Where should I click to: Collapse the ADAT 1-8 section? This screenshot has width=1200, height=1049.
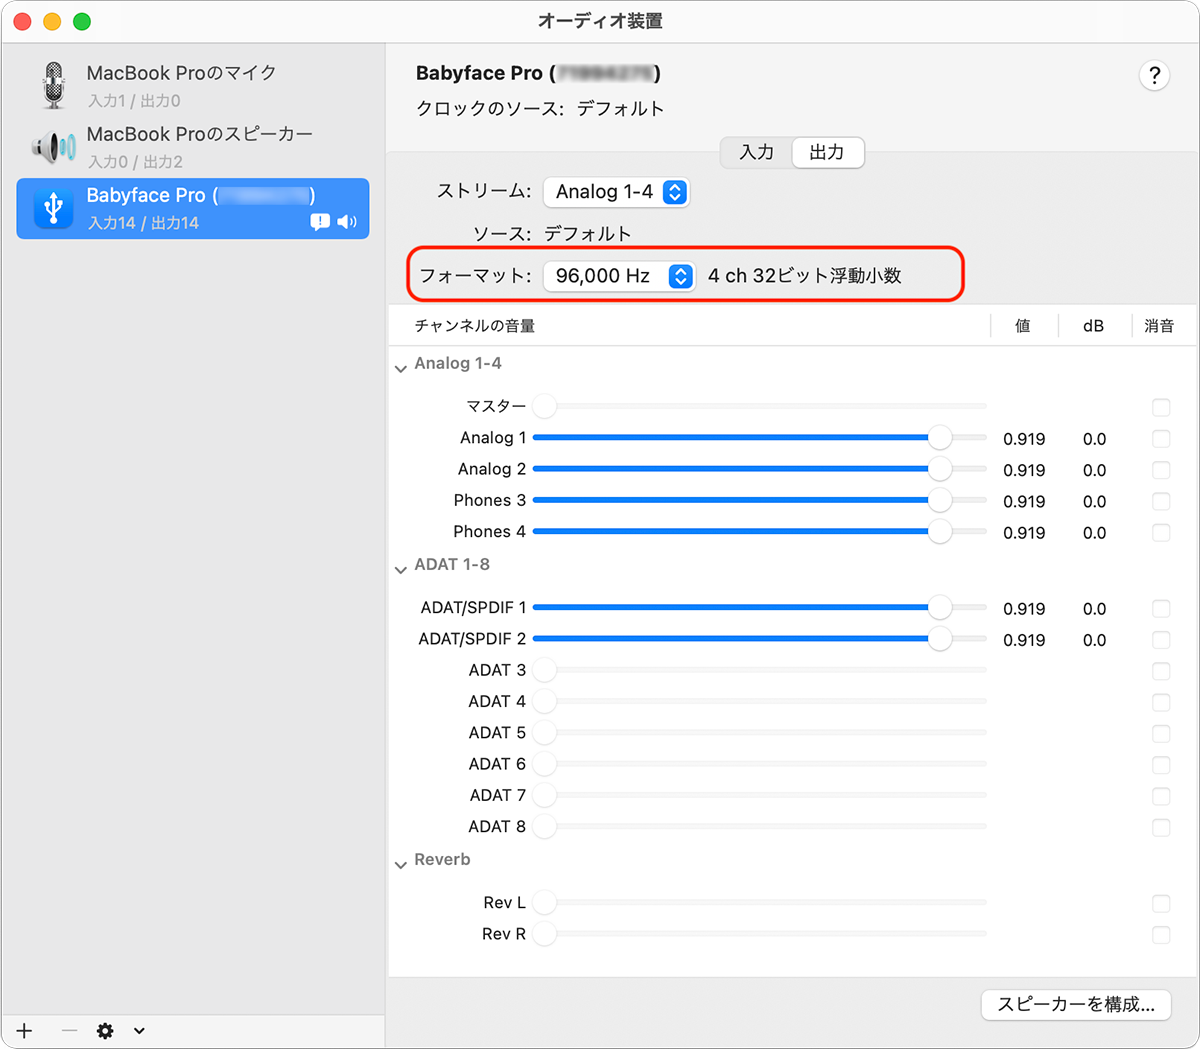[401, 568]
